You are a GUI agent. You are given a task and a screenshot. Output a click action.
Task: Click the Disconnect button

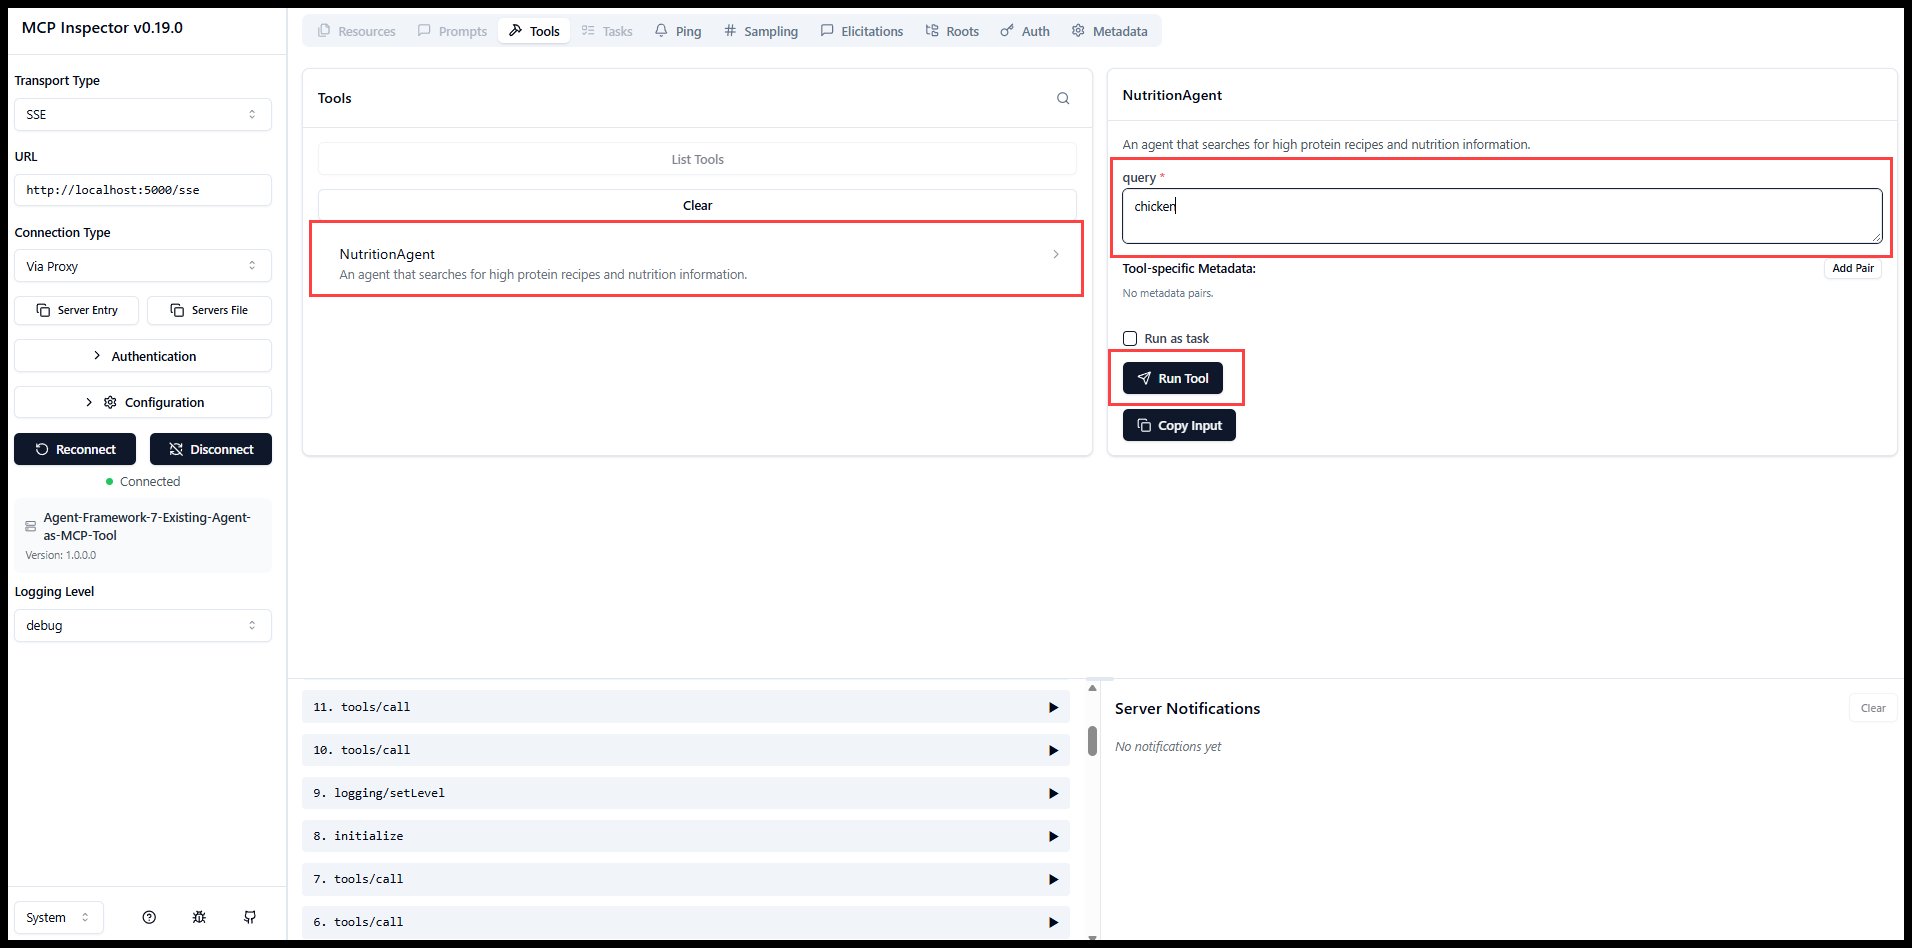[x=210, y=449]
